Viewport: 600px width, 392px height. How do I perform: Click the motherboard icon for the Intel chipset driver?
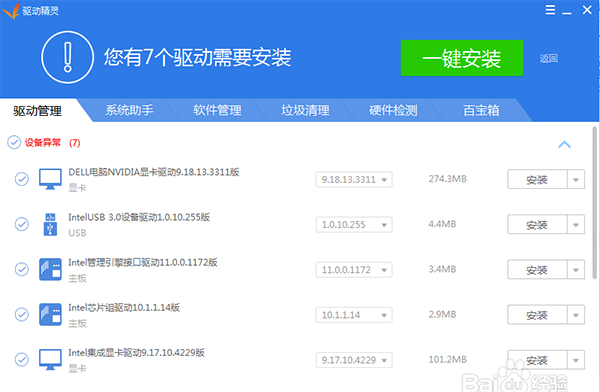tap(50, 315)
